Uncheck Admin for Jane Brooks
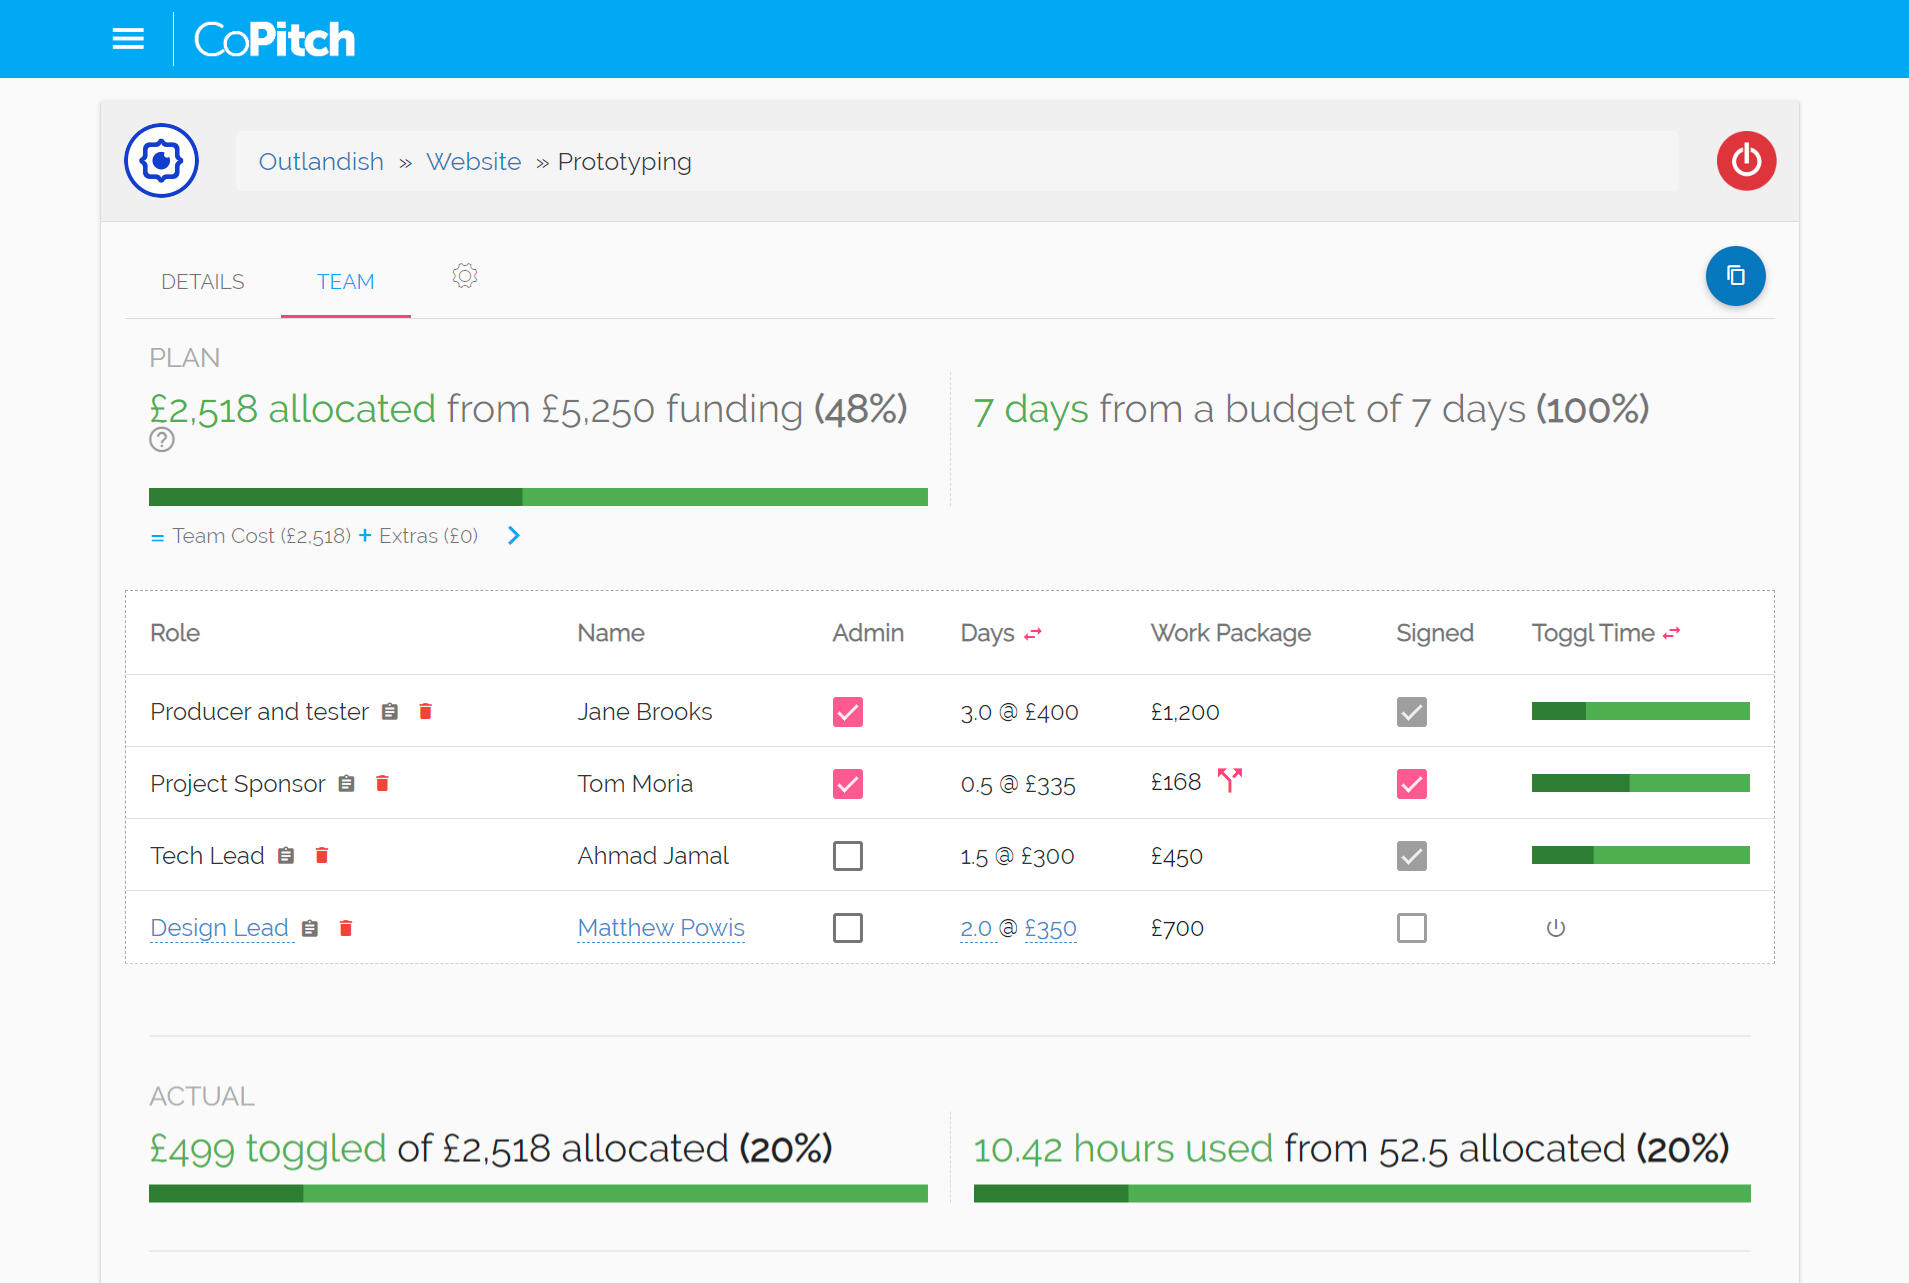 point(847,712)
